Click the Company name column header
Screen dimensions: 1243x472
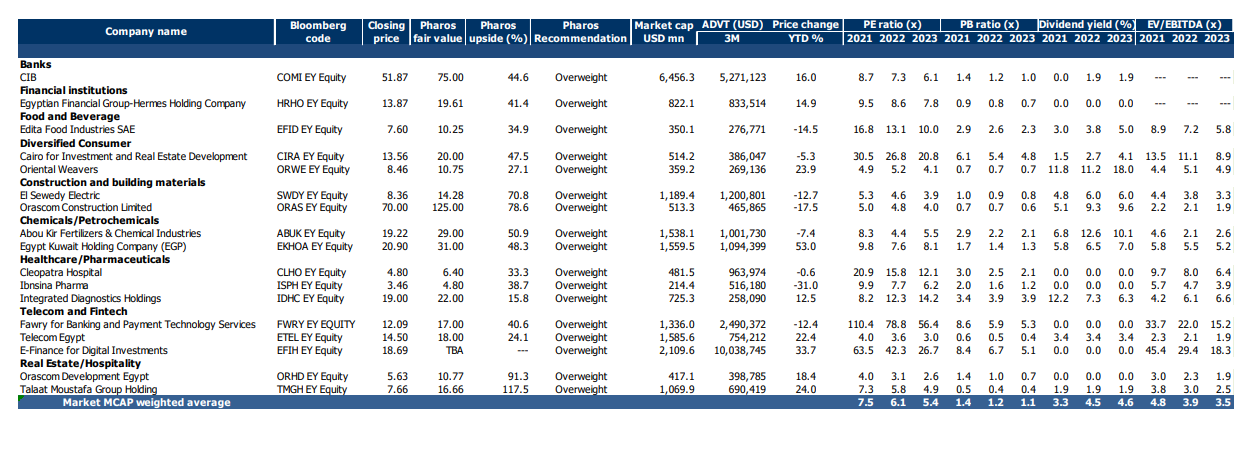[x=146, y=31]
